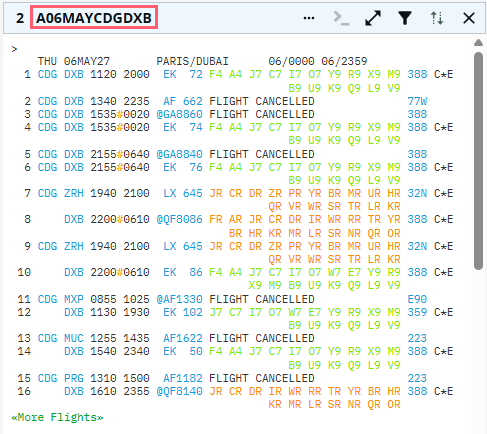This screenshot has width=487, height=434.
Task: Click the vertical scrollbar thumb
Action: coord(478,161)
